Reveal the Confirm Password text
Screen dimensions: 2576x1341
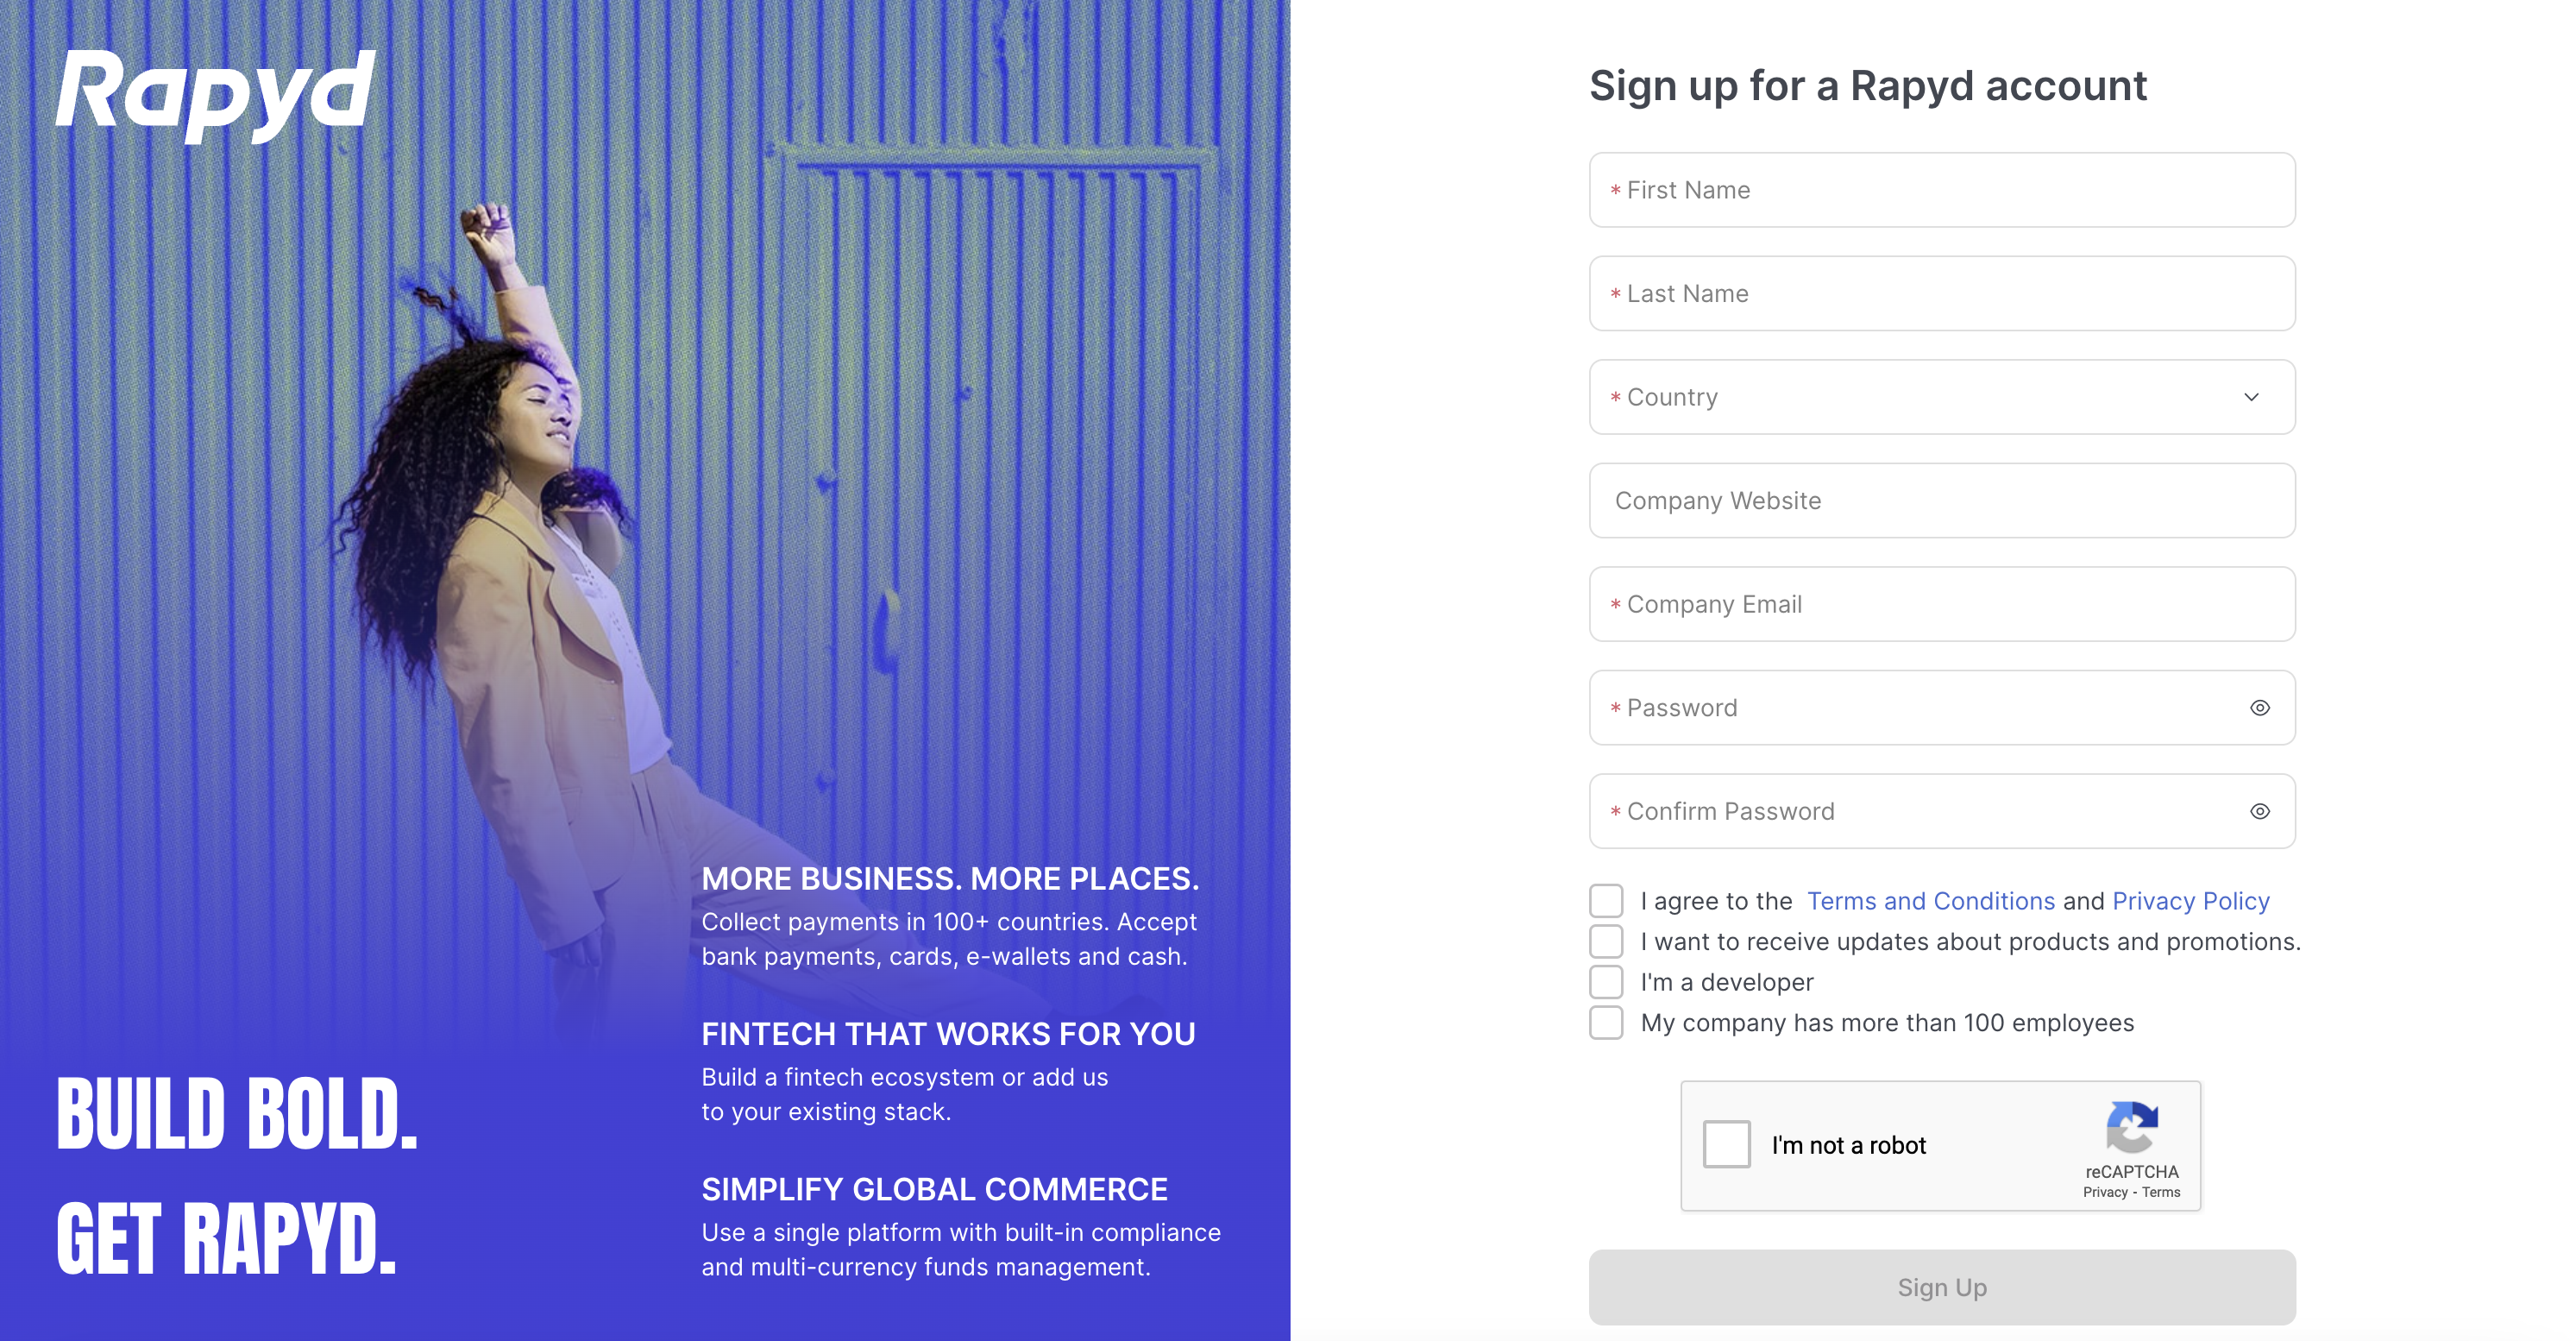point(2259,811)
